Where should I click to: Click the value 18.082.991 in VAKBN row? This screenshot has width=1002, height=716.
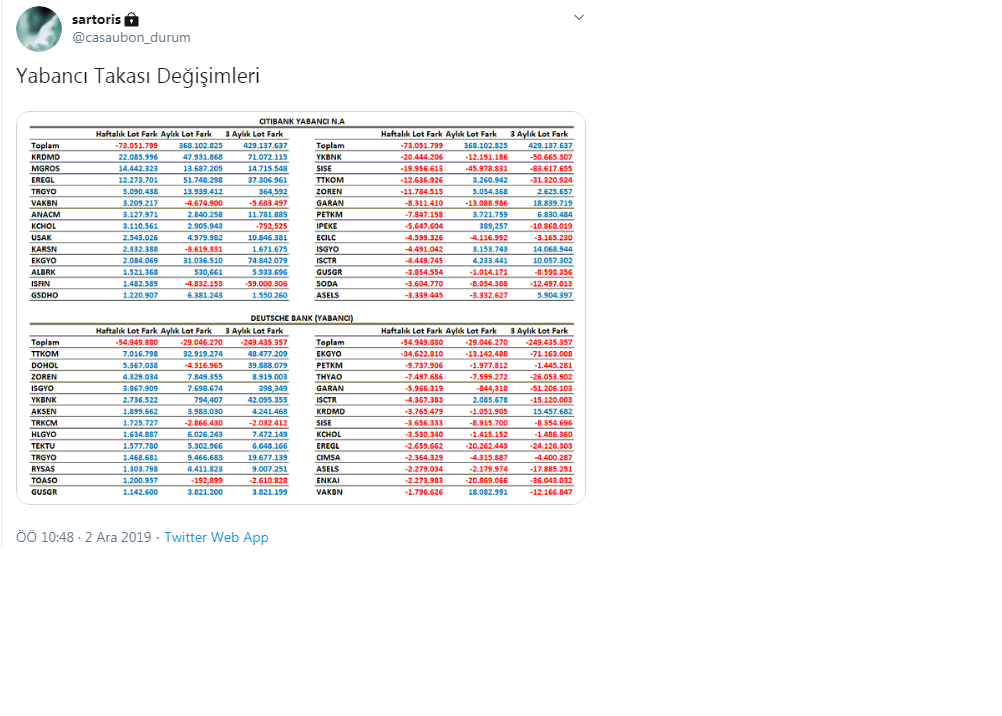pos(488,492)
